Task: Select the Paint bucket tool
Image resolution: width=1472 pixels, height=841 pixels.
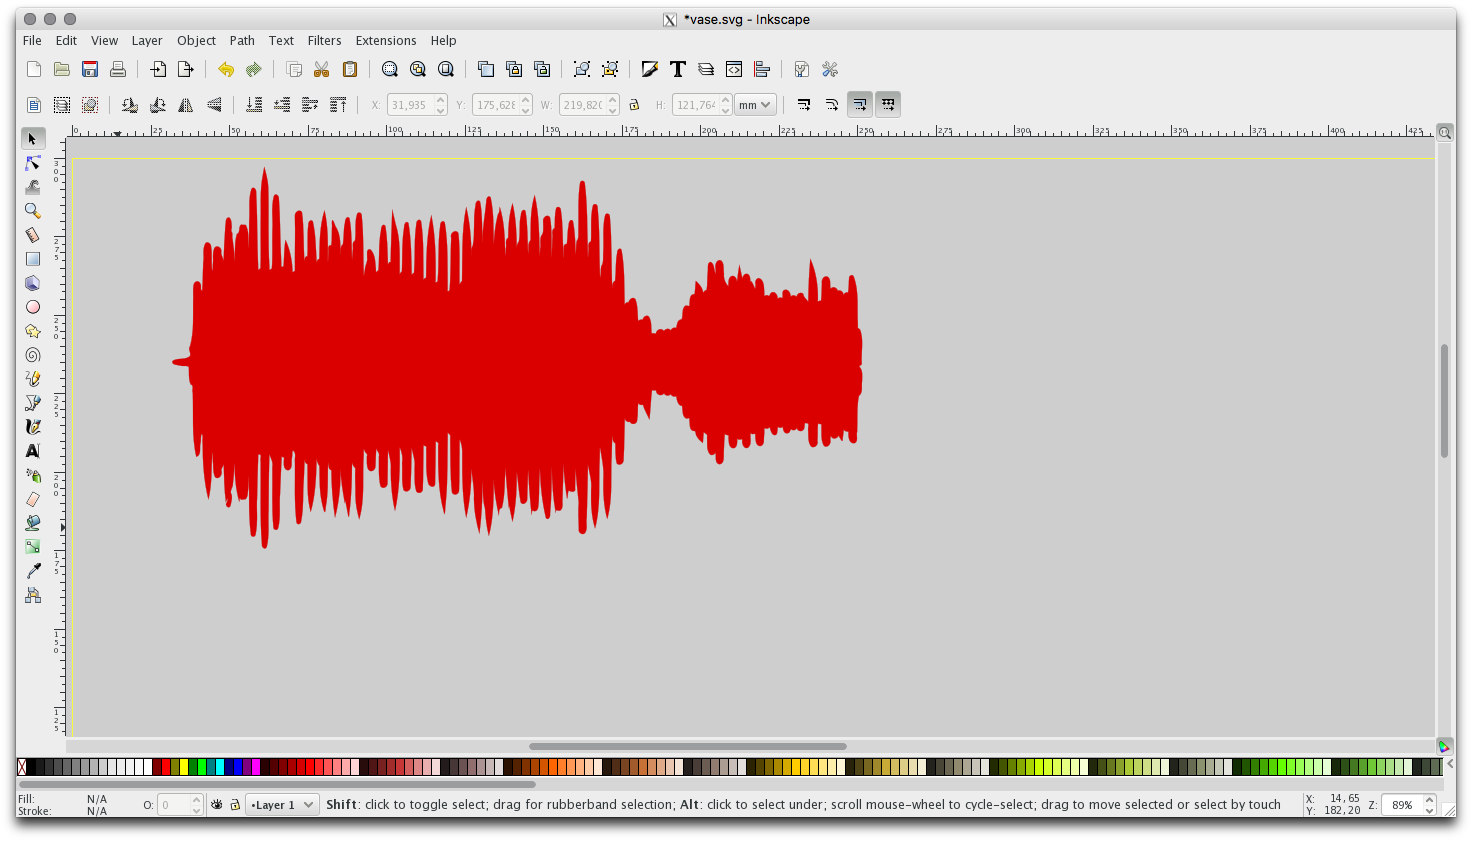Action: coord(33,523)
